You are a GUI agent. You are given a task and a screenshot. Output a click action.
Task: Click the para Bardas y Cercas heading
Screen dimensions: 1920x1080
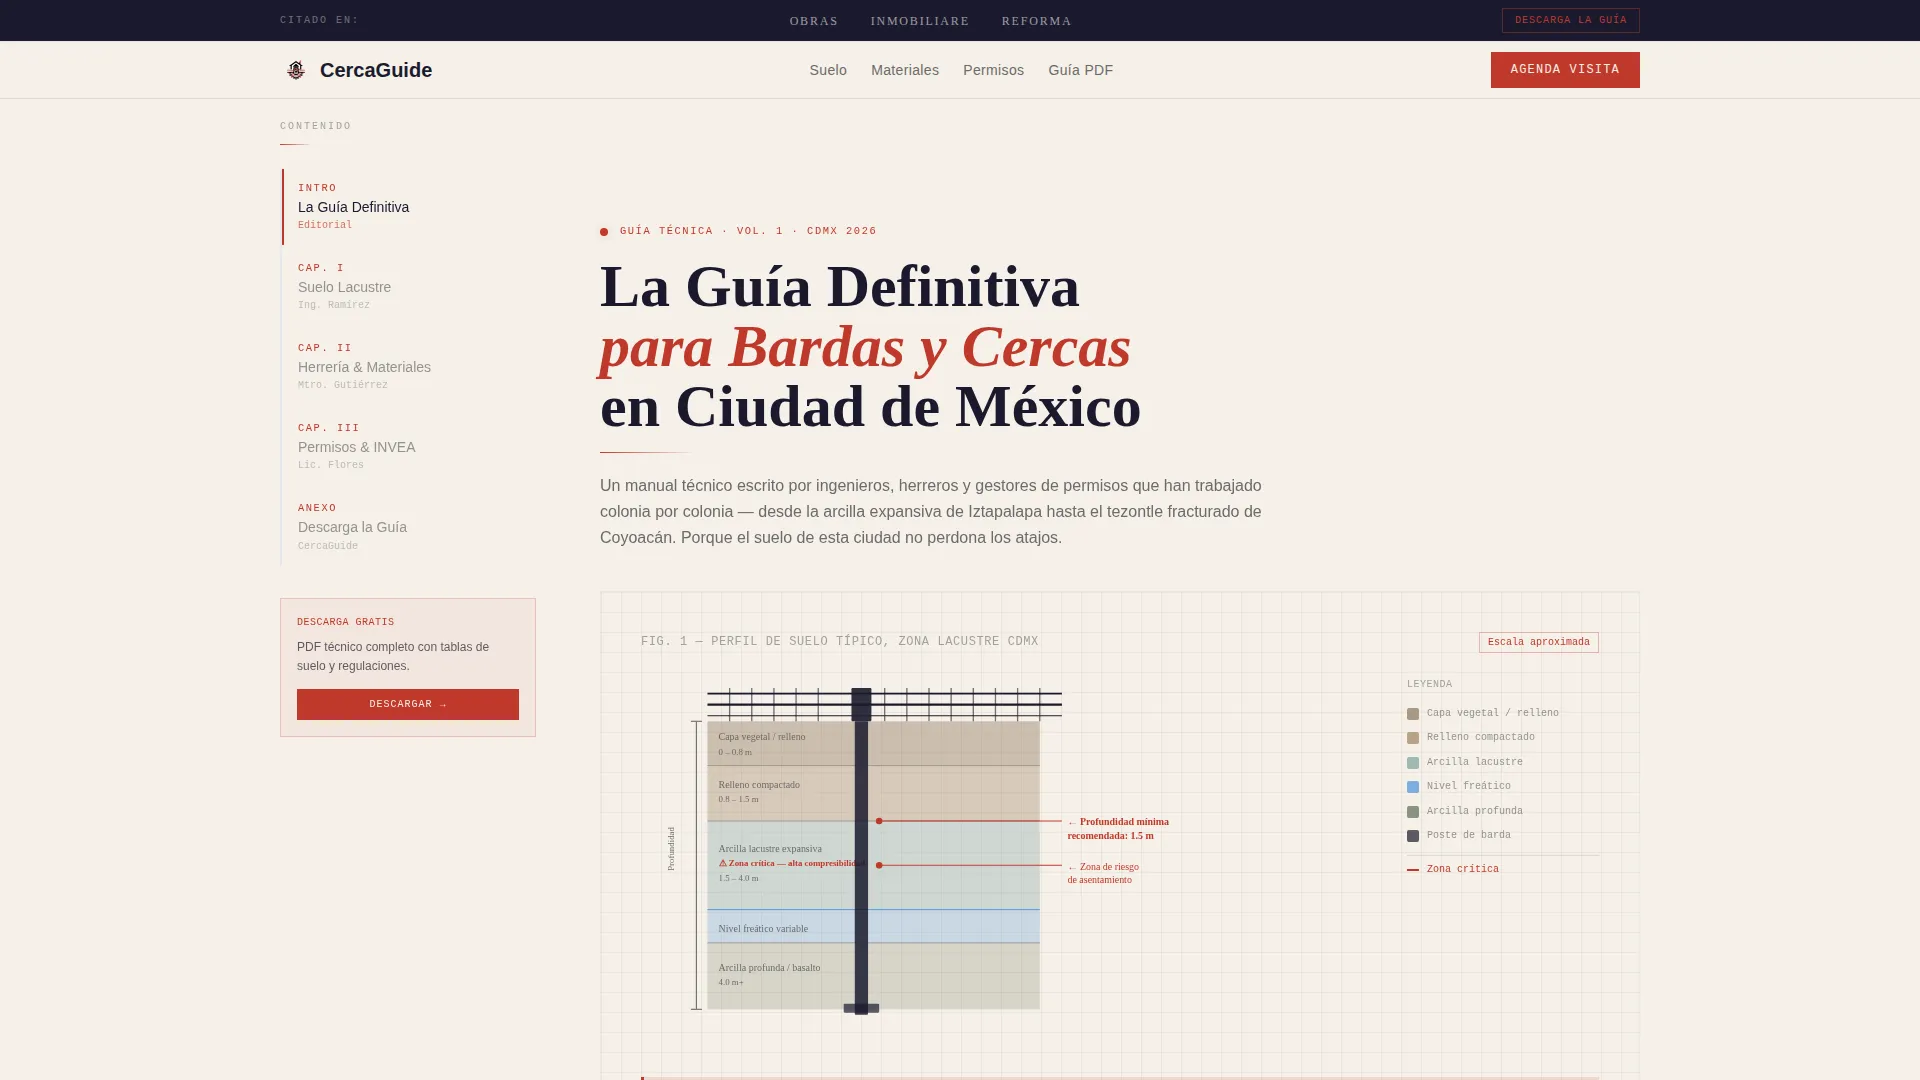(865, 347)
